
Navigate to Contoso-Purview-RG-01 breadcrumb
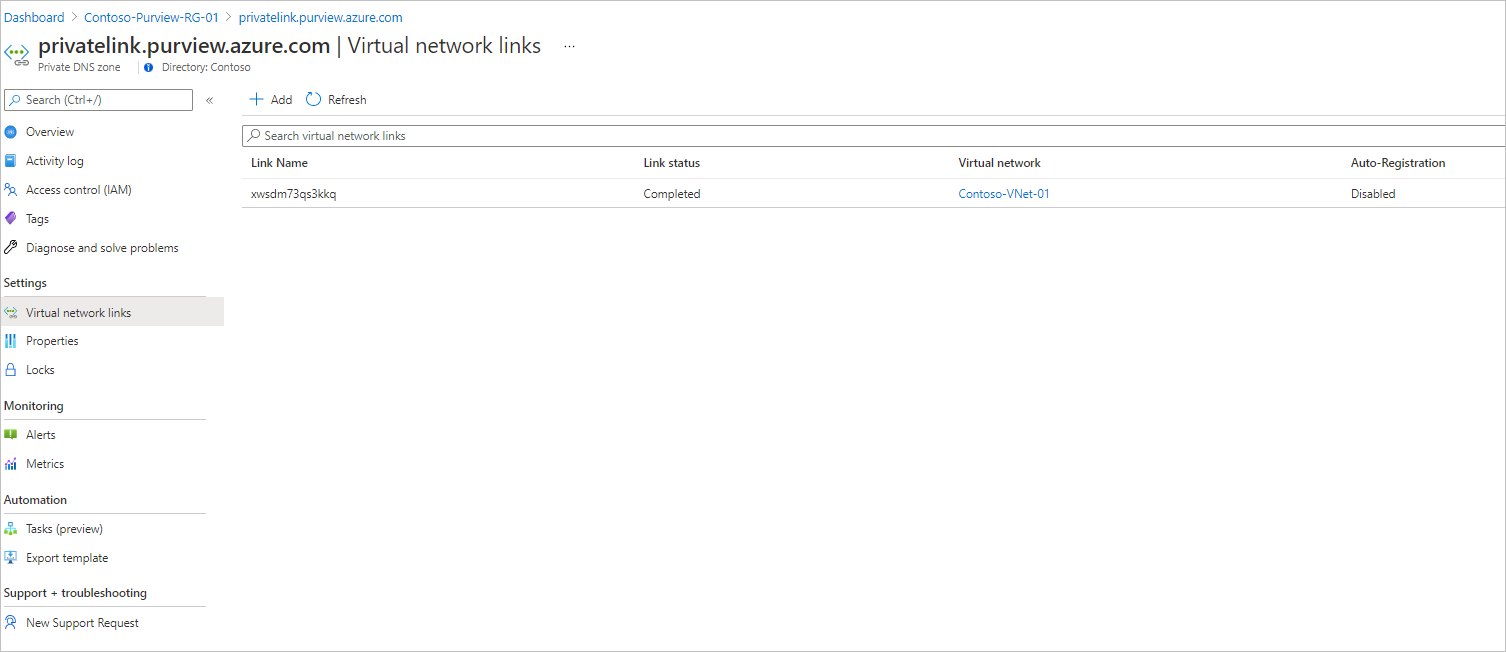[151, 18]
